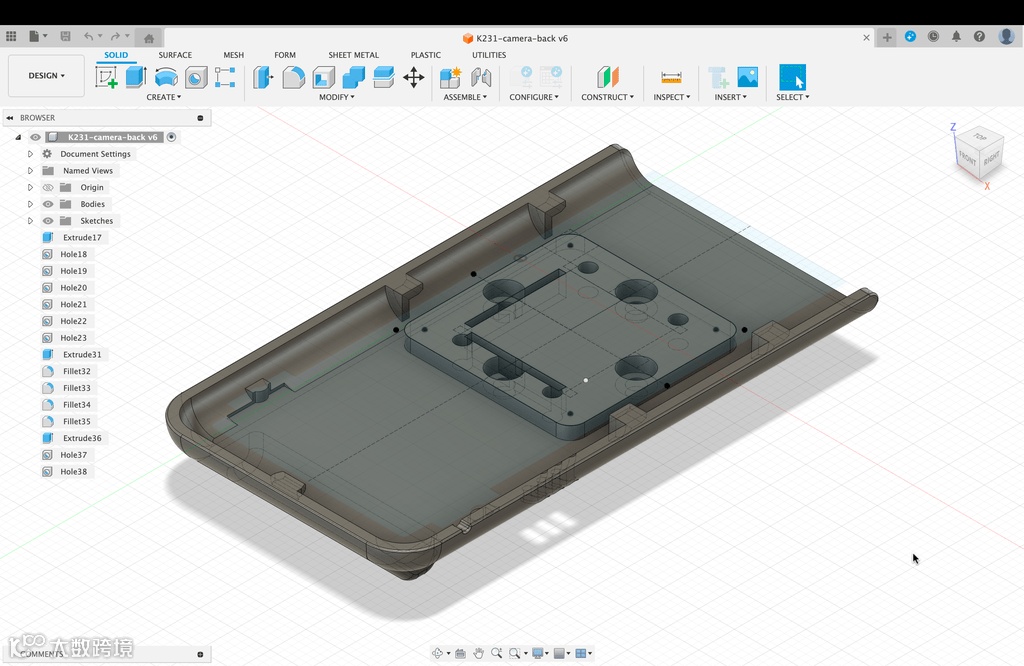Open the CREATE dropdown menu
The height and width of the screenshot is (666, 1024).
click(163, 97)
